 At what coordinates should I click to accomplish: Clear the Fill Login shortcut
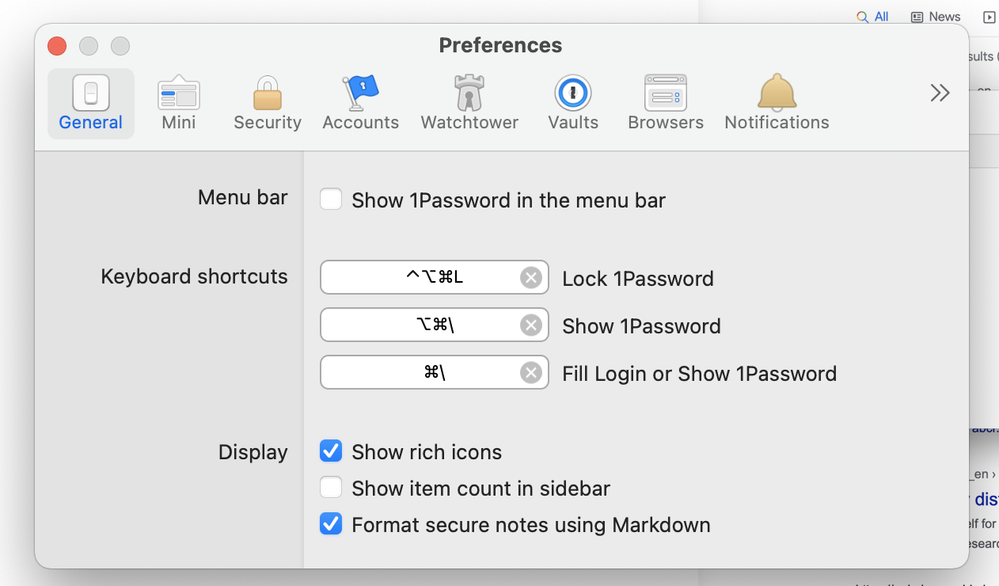point(531,373)
